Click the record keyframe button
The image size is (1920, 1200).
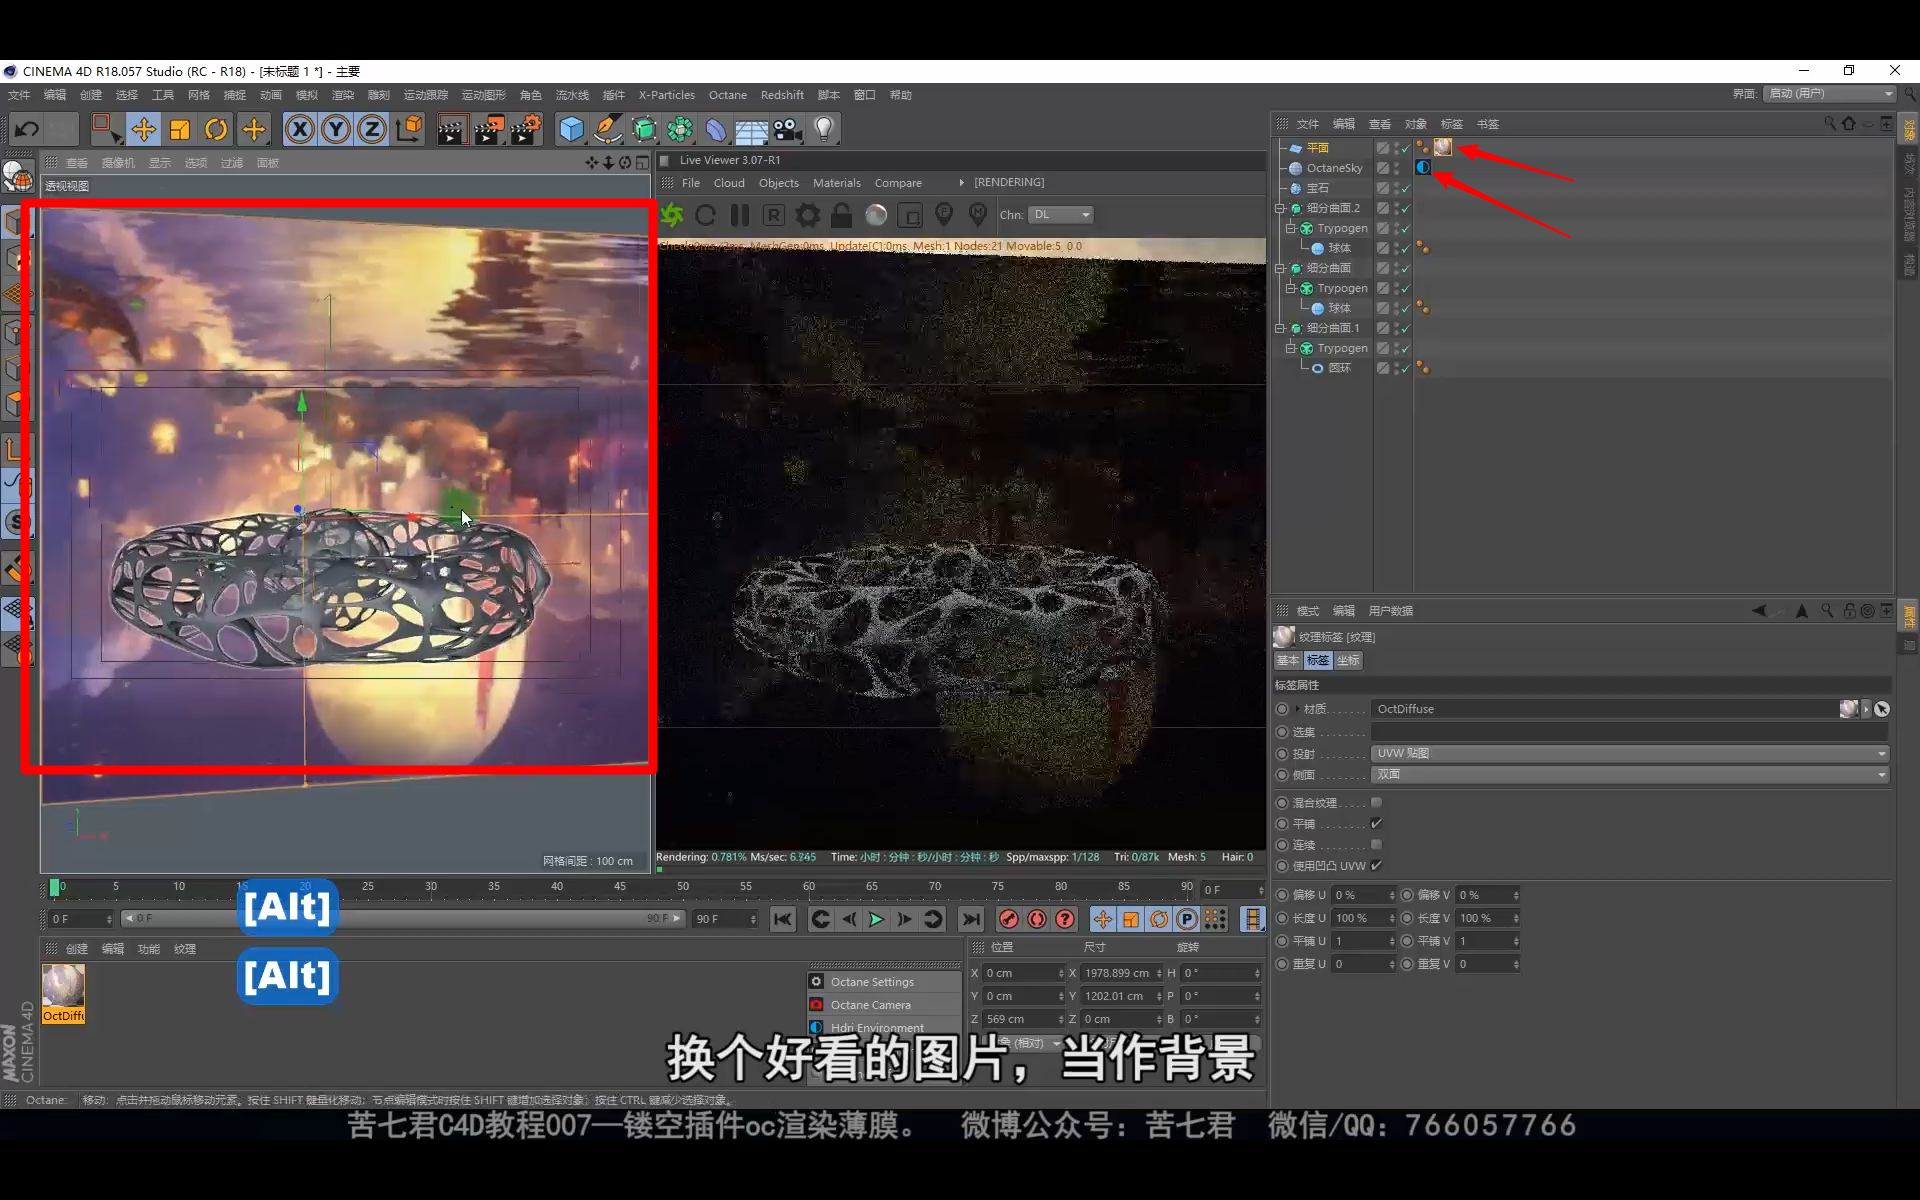(x=1009, y=919)
